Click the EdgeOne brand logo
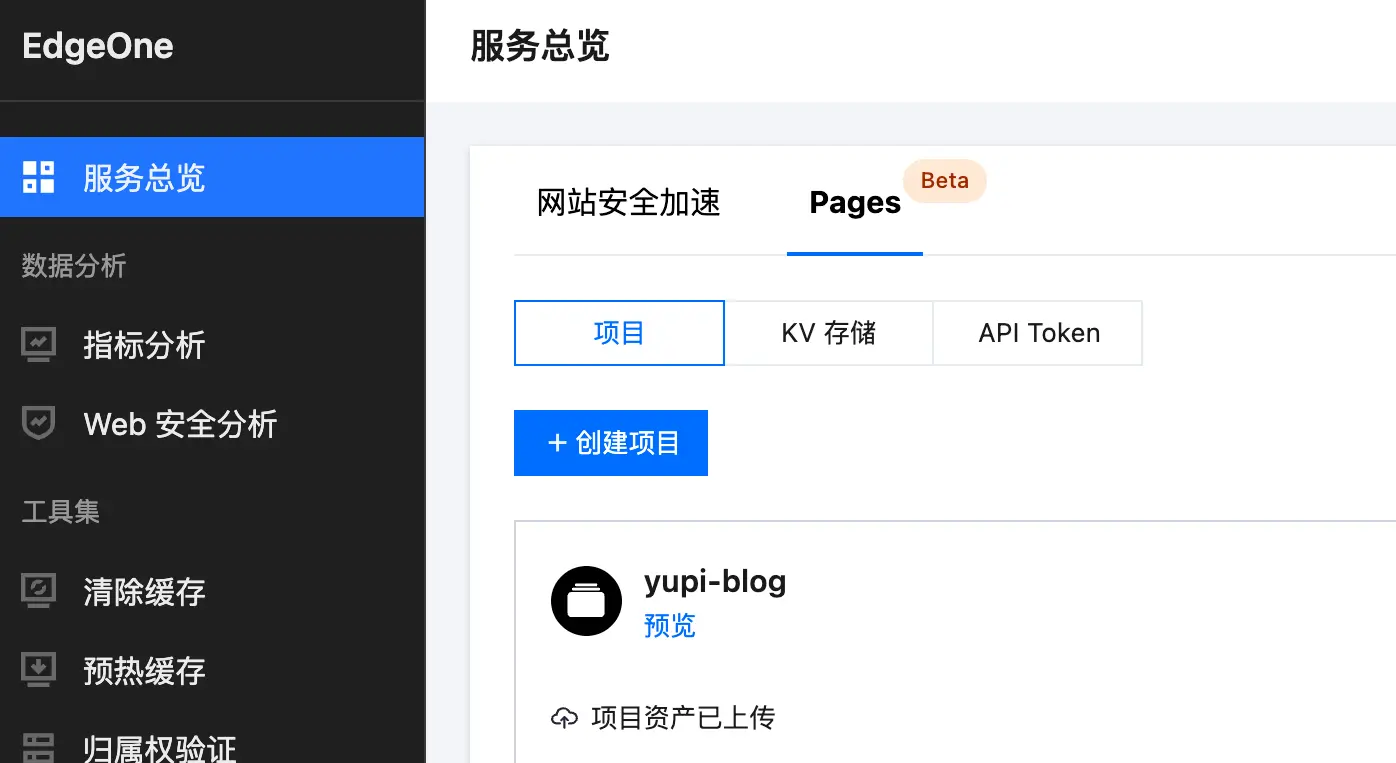The height and width of the screenshot is (763, 1396). (96, 45)
